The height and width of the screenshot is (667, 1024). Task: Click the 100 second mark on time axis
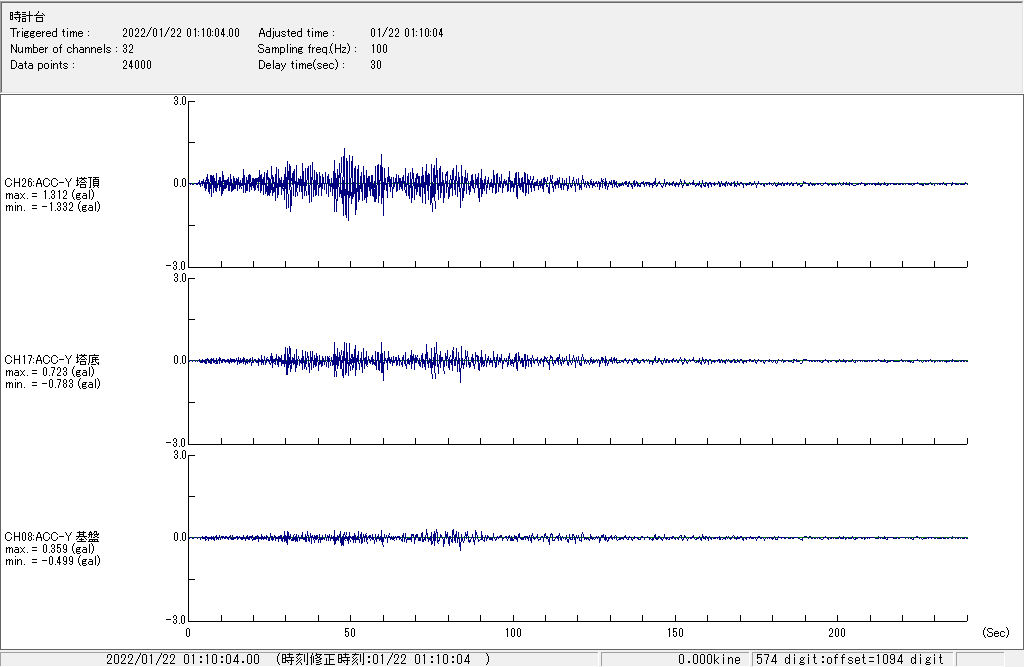click(x=513, y=633)
